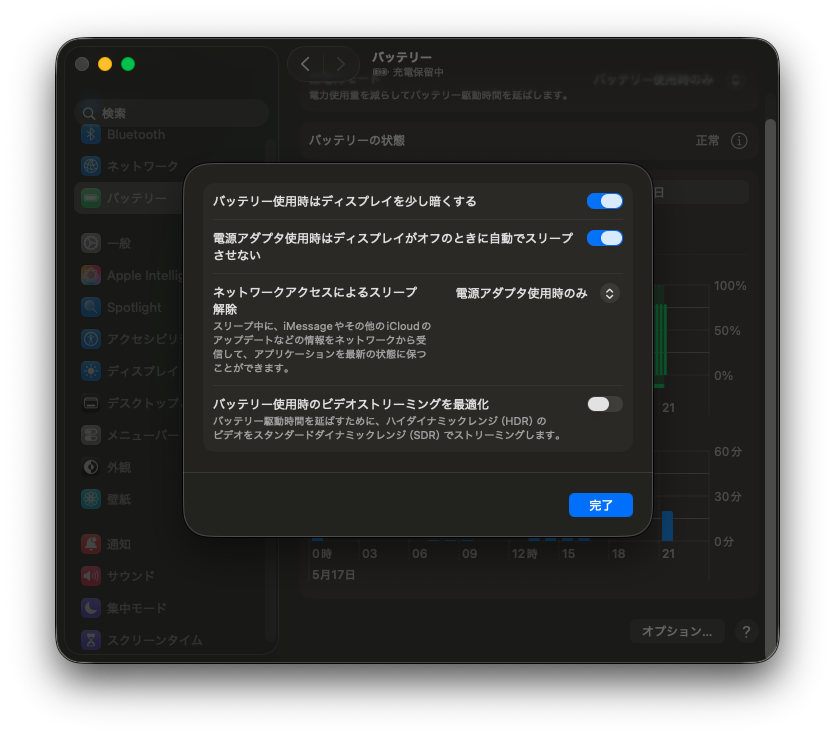
Task: Click the yellow minimize window button
Action: [105, 64]
